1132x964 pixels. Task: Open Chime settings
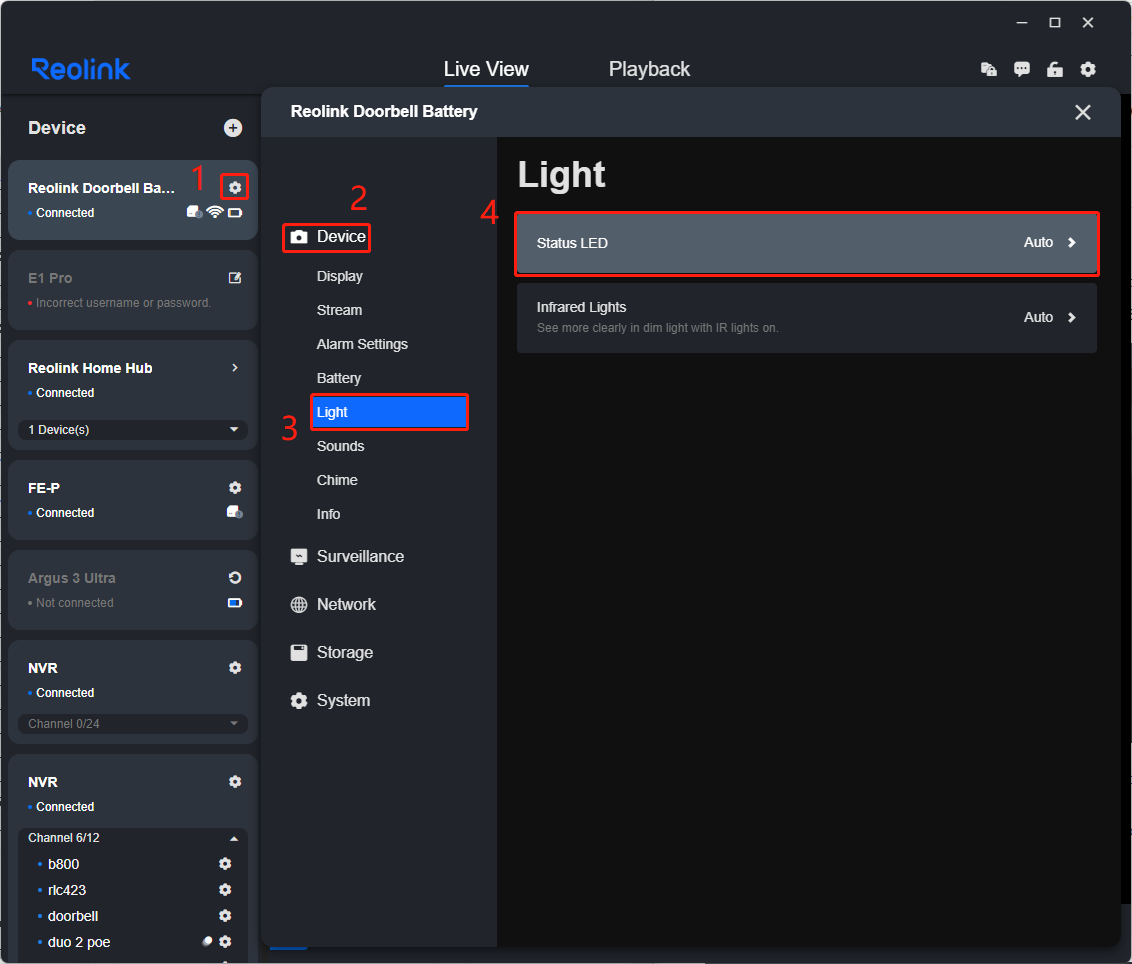click(336, 480)
